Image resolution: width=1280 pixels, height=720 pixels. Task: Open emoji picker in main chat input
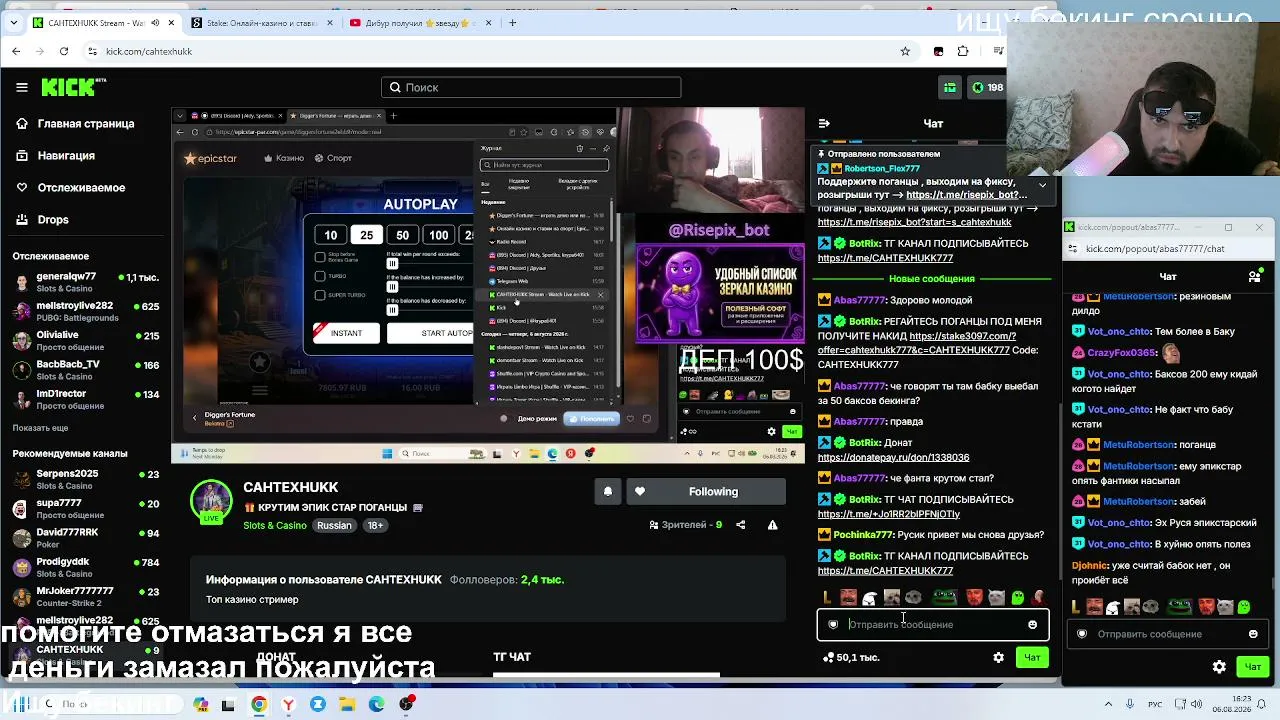[x=1032, y=625]
